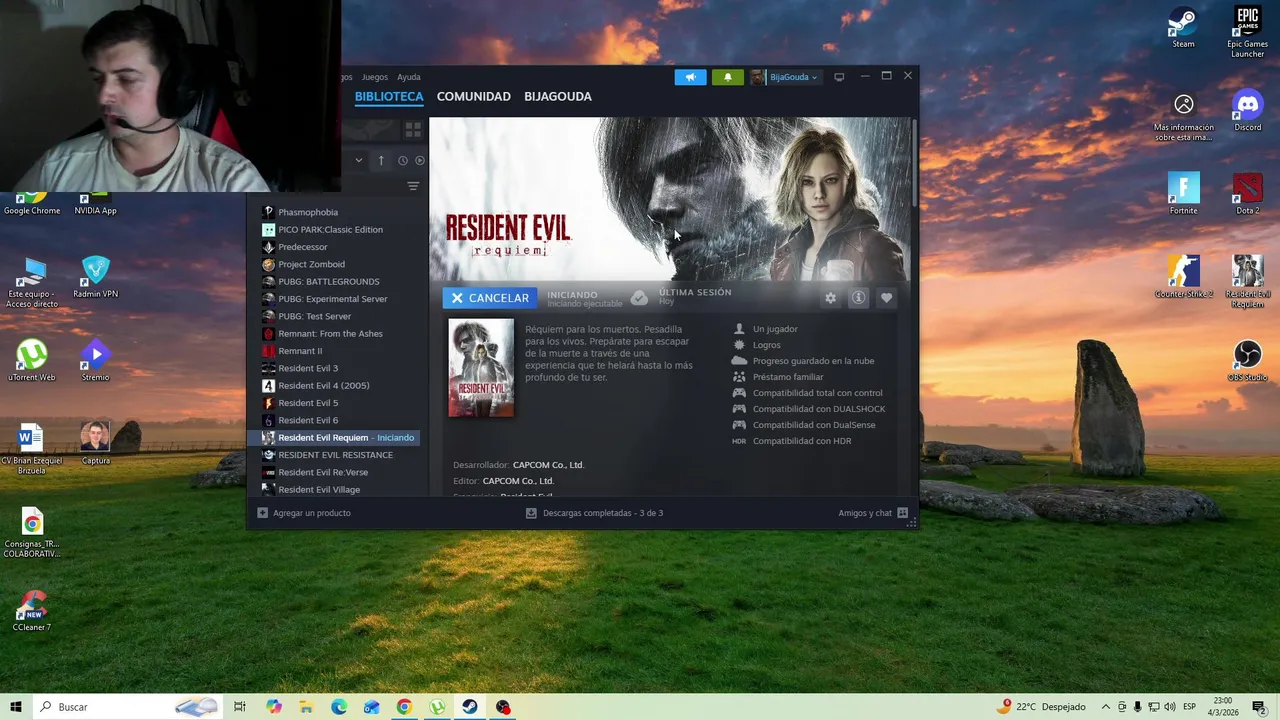The width and height of the screenshot is (1280, 720).
Task: Filter library by ready-to-play icon
Action: coord(420,160)
